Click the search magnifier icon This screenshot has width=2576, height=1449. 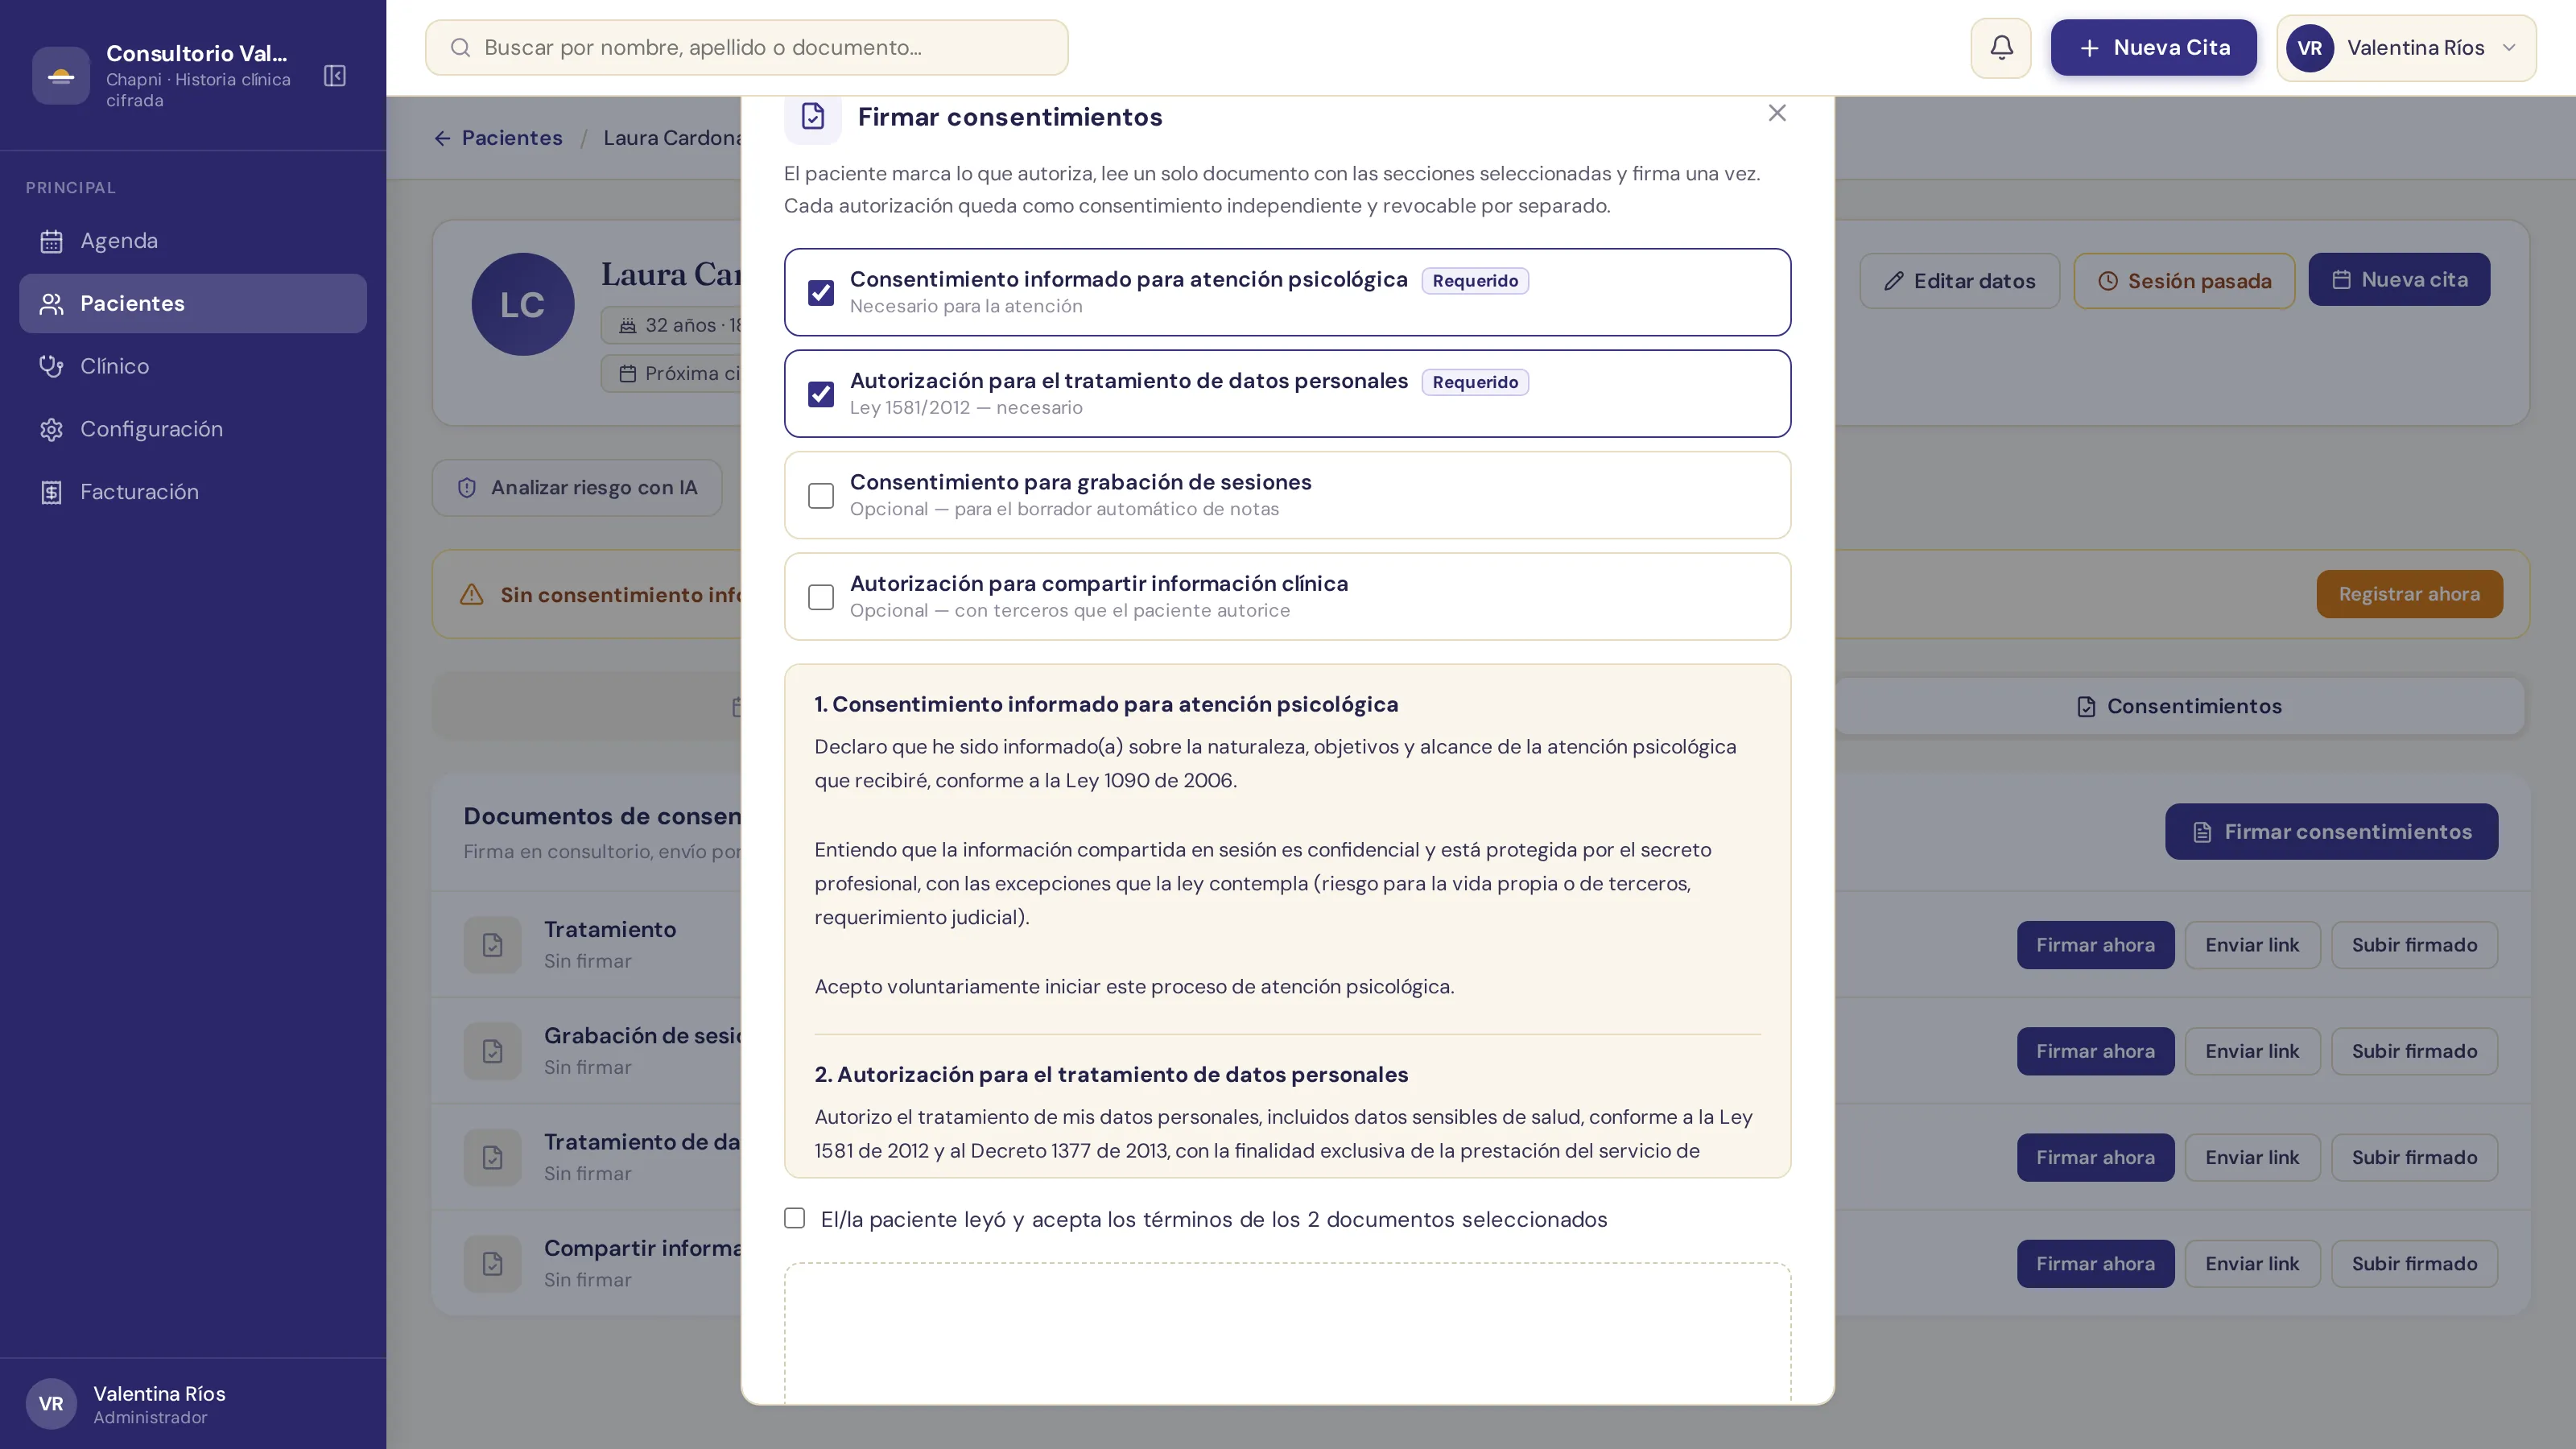click(460, 48)
